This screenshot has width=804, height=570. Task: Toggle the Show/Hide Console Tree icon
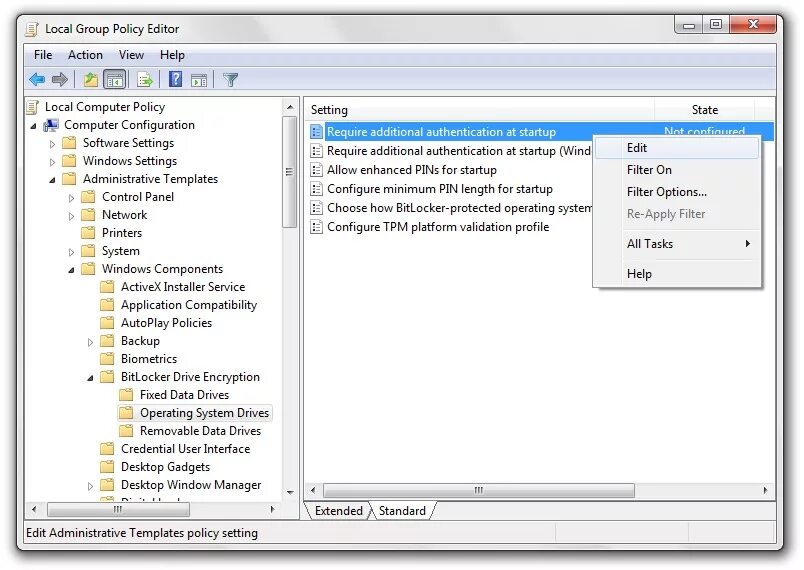[x=114, y=79]
